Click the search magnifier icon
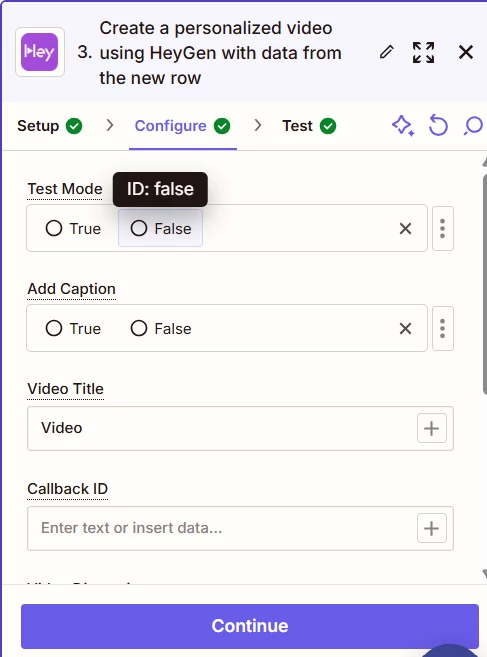The height and width of the screenshot is (657, 487). point(474,126)
